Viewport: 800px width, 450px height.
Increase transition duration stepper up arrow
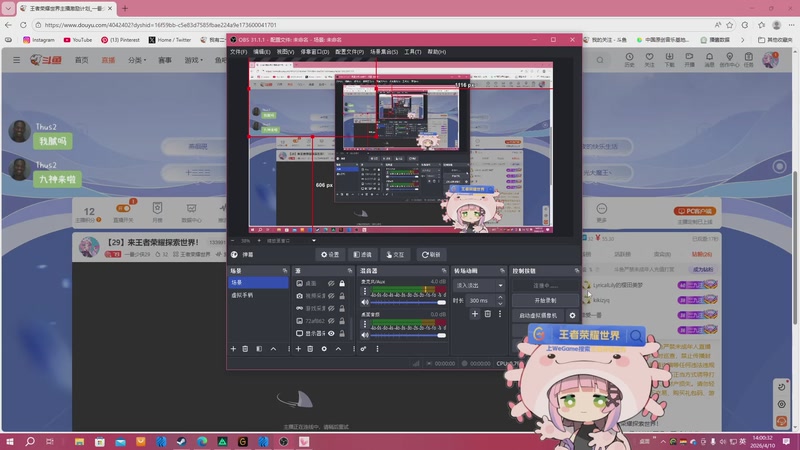coord(500,297)
